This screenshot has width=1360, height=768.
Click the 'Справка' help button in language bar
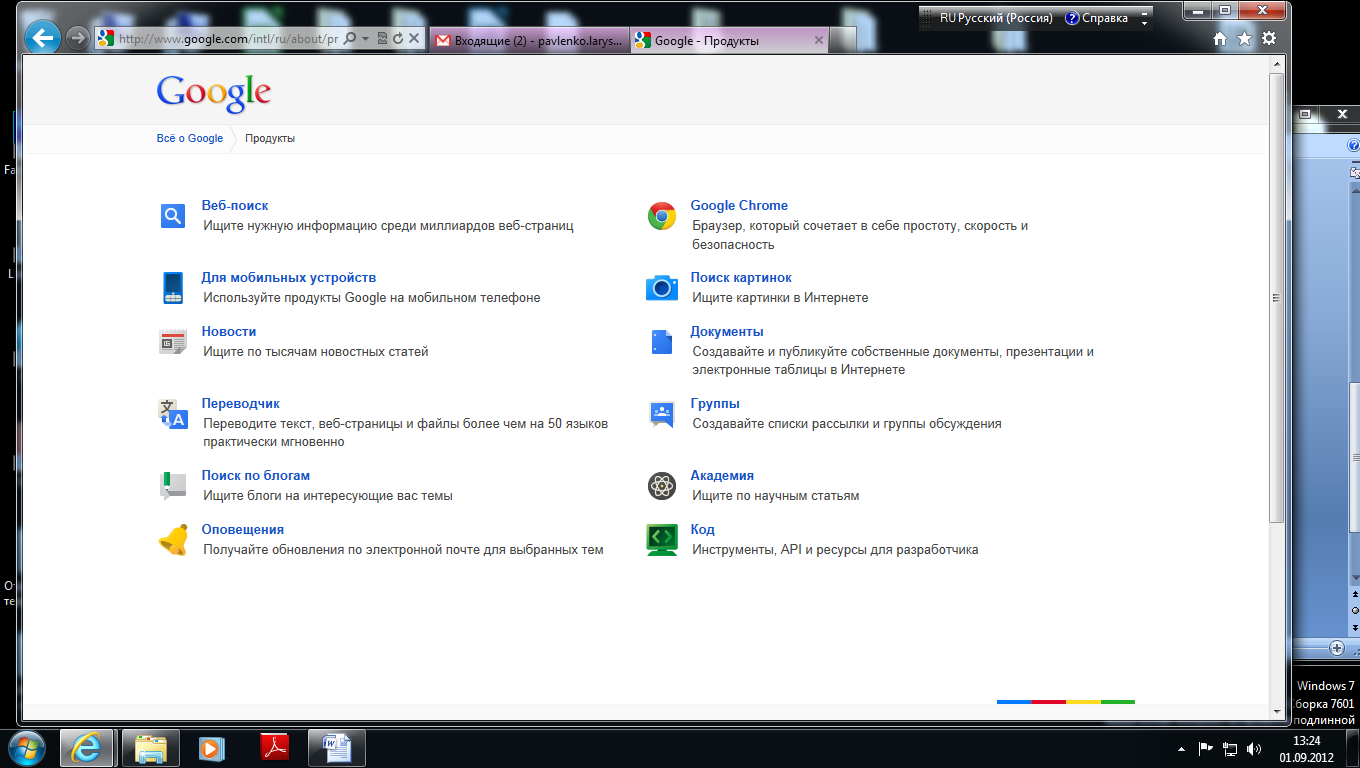[x=1097, y=18]
